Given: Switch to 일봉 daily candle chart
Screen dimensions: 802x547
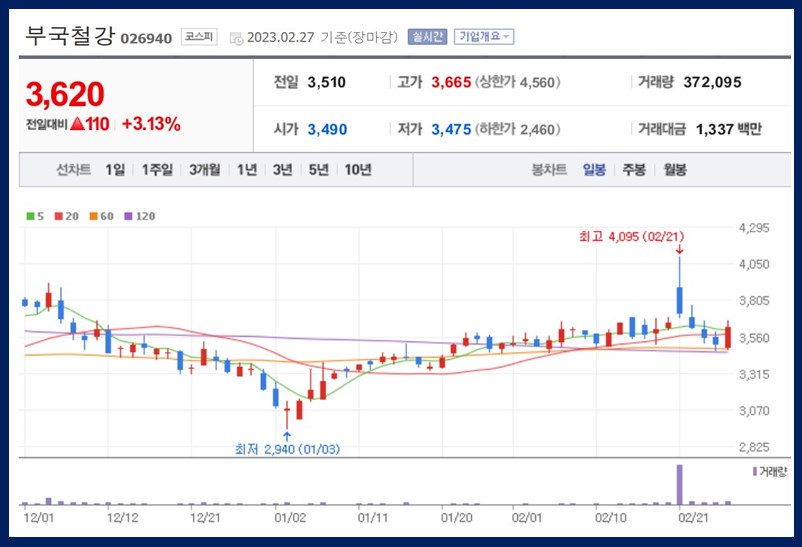Looking at the screenshot, I should [x=594, y=169].
